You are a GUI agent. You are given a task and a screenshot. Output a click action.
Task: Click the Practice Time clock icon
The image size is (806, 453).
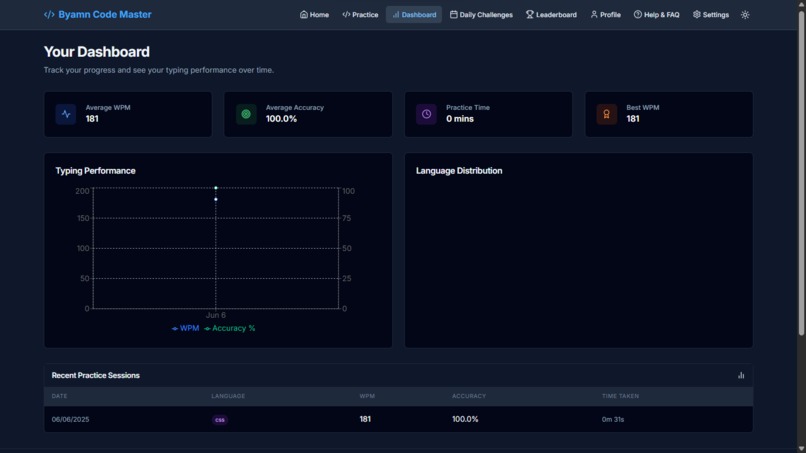(427, 114)
